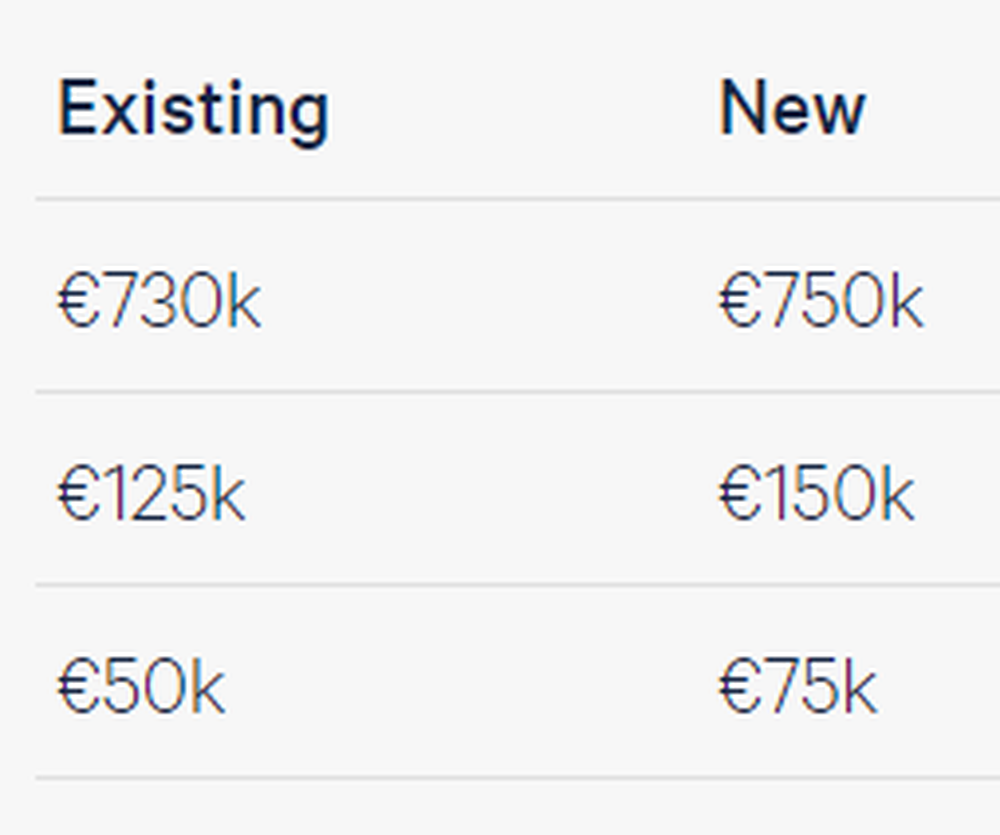
Task: Select the €50k existing value cell
Action: pos(141,686)
